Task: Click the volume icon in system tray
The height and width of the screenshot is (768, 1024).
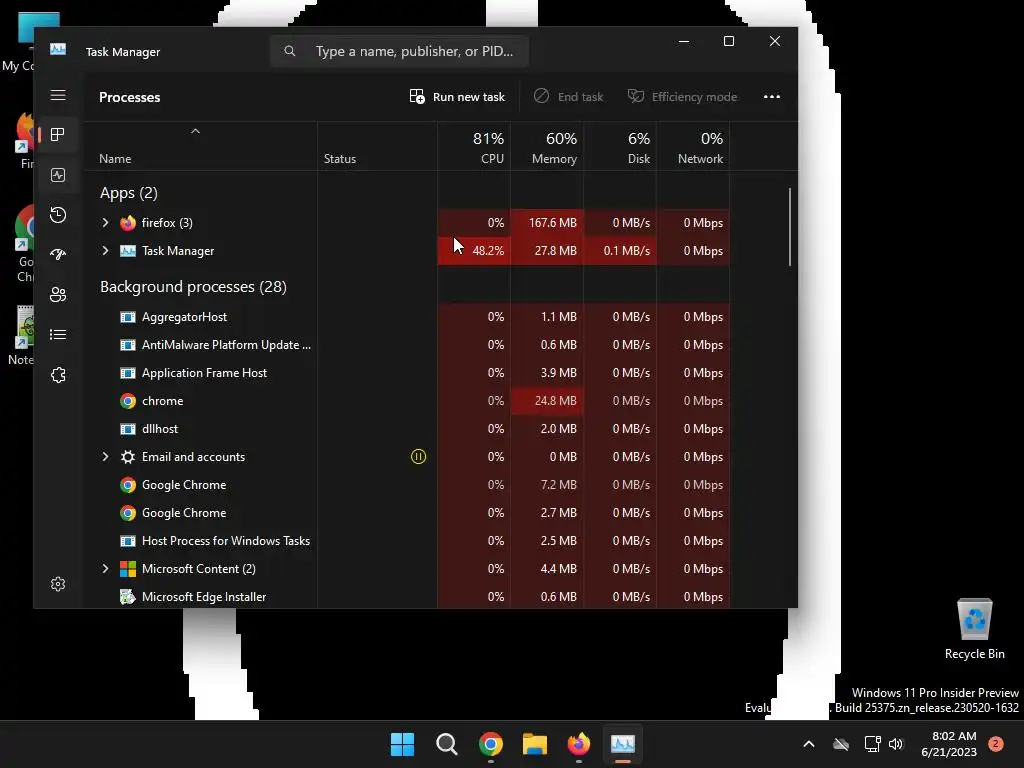Action: tap(896, 744)
